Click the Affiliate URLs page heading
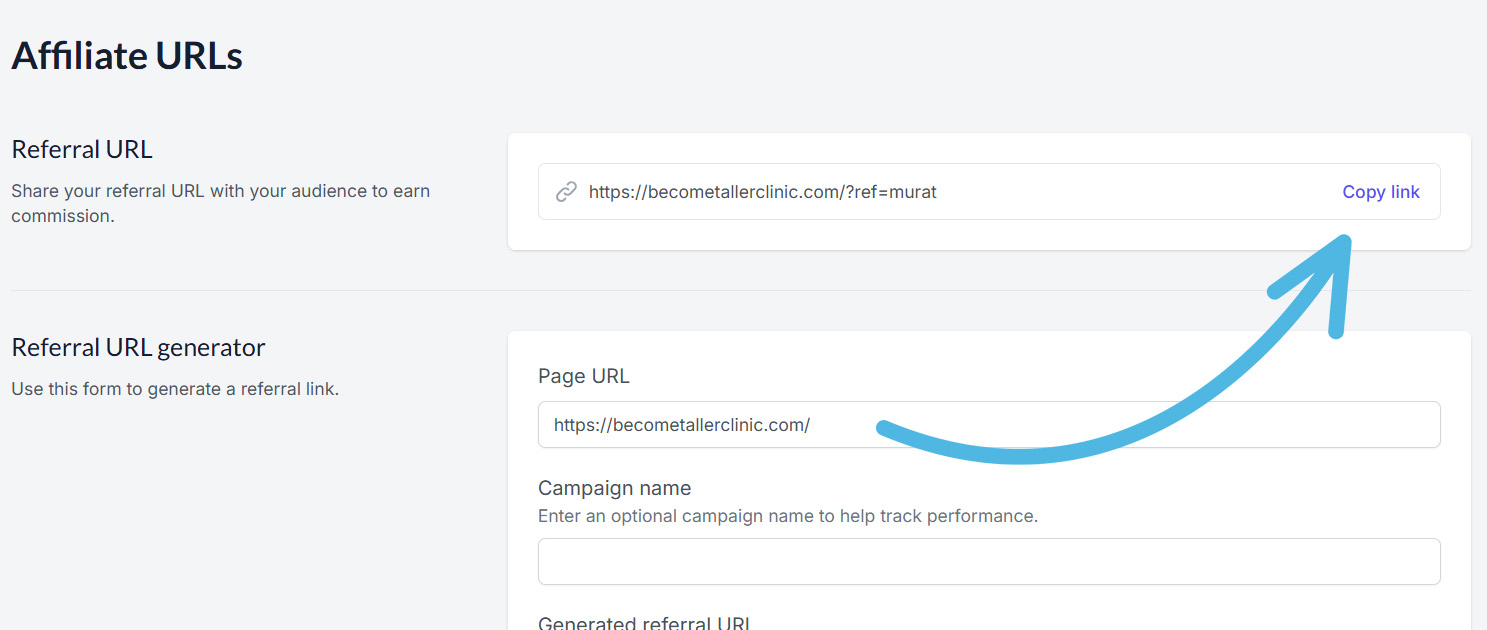Image resolution: width=1487 pixels, height=630 pixels. [127, 56]
